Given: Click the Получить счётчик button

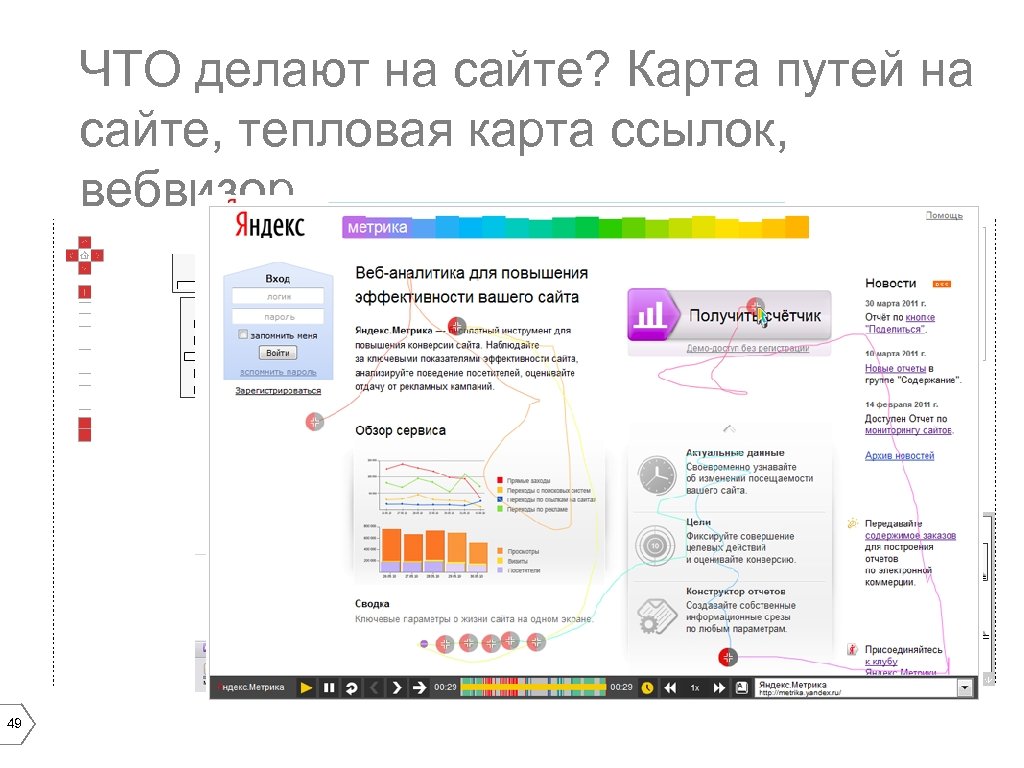Looking at the screenshot, I should (x=729, y=315).
